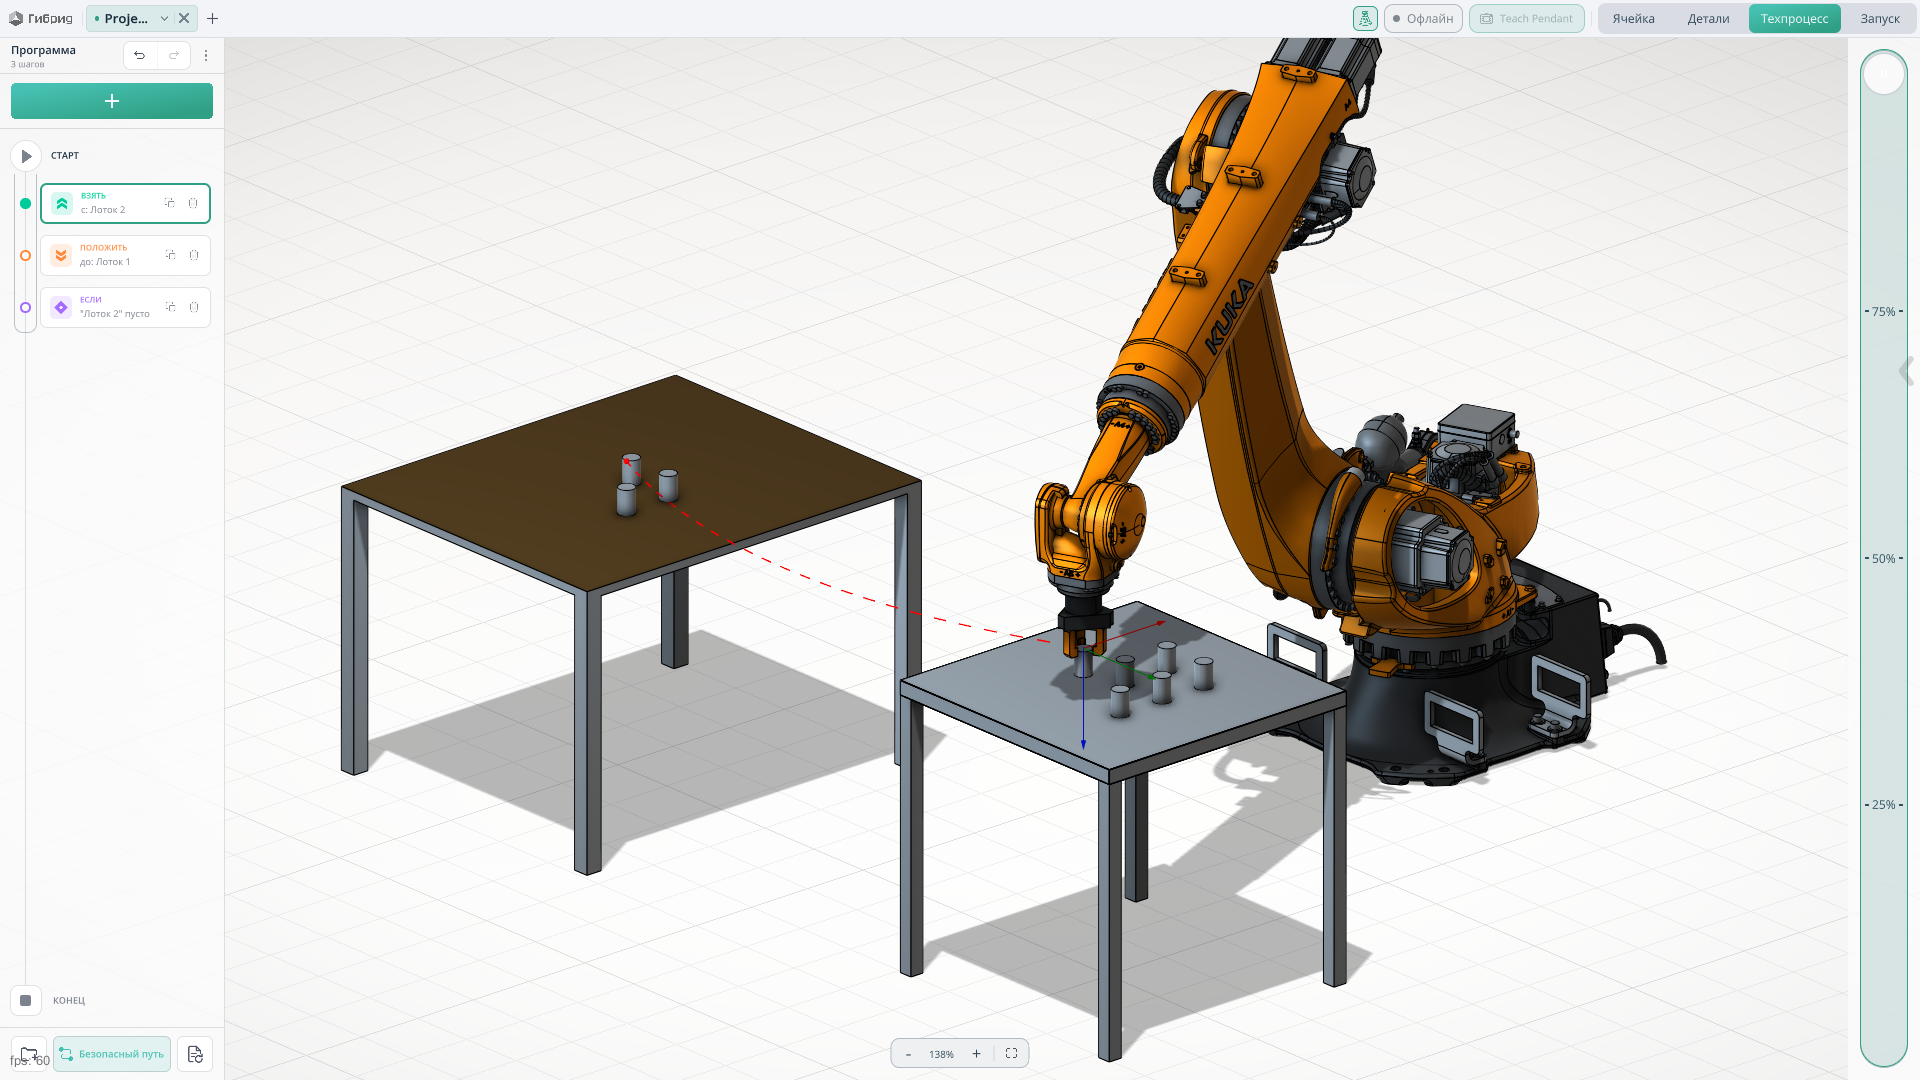
Task: Click the orange timeline dot for ПОЛОЖИТЬ
Action: tap(26, 255)
